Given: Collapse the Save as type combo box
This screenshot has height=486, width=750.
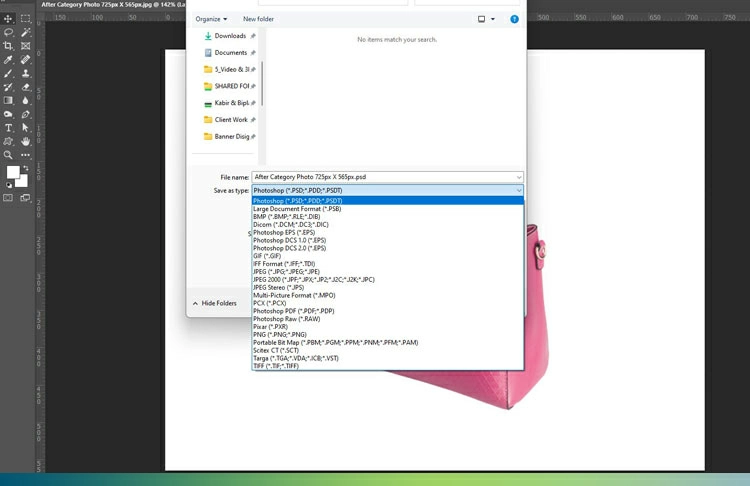Looking at the screenshot, I should click(x=519, y=190).
